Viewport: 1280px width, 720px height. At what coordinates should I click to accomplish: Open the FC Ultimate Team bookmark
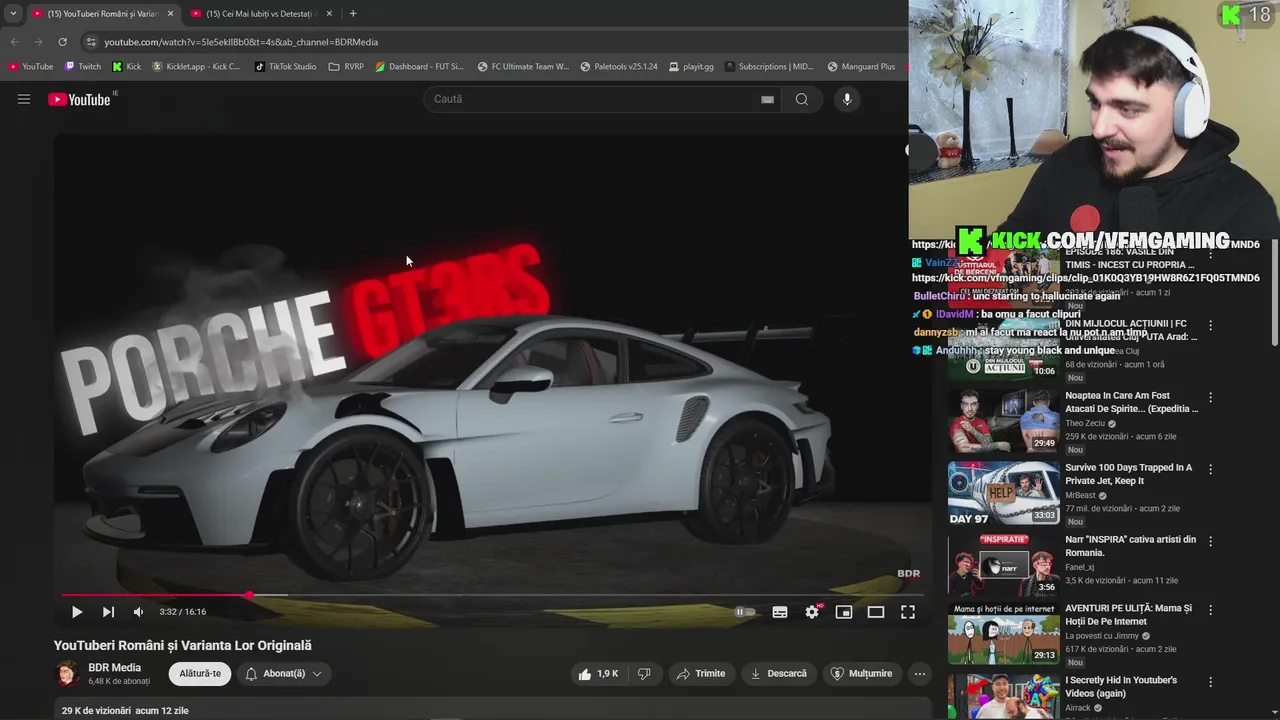(x=524, y=67)
